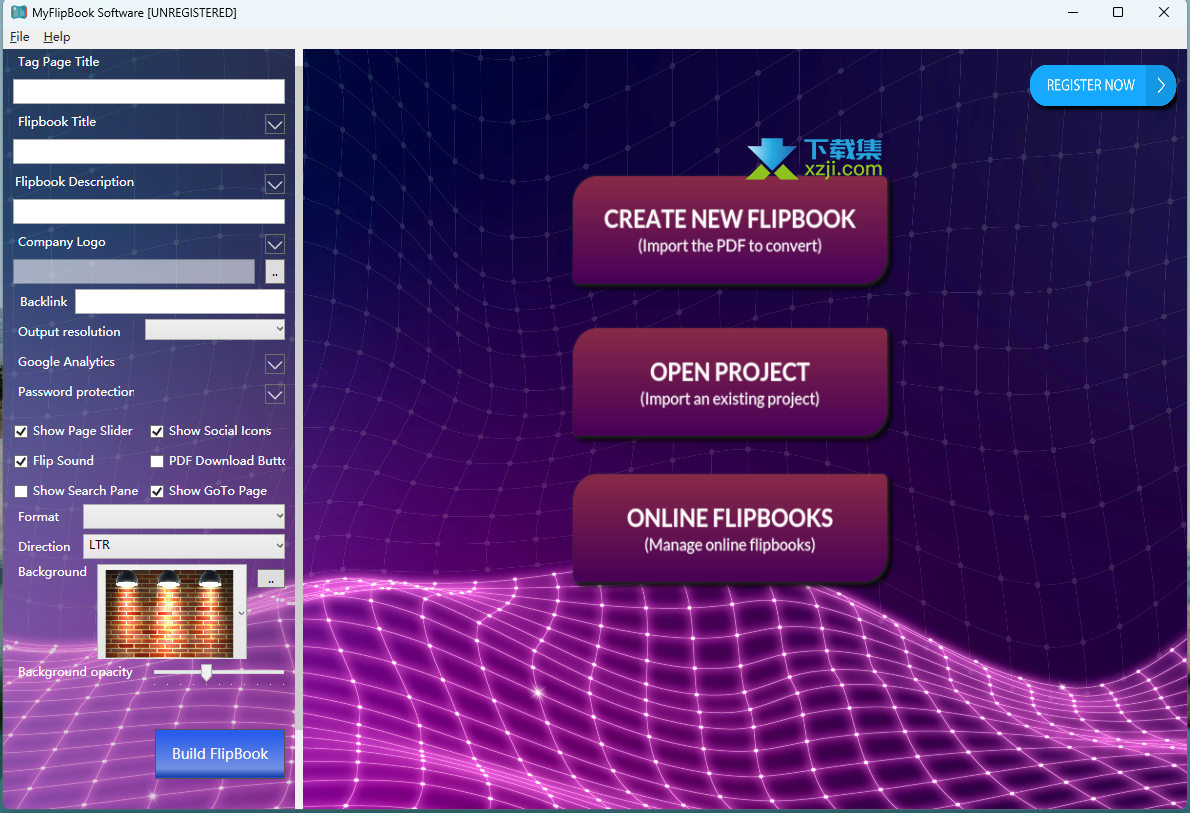The image size is (1190, 813).
Task: Open the background thumbnail list arrow
Action: pyautogui.click(x=241, y=613)
